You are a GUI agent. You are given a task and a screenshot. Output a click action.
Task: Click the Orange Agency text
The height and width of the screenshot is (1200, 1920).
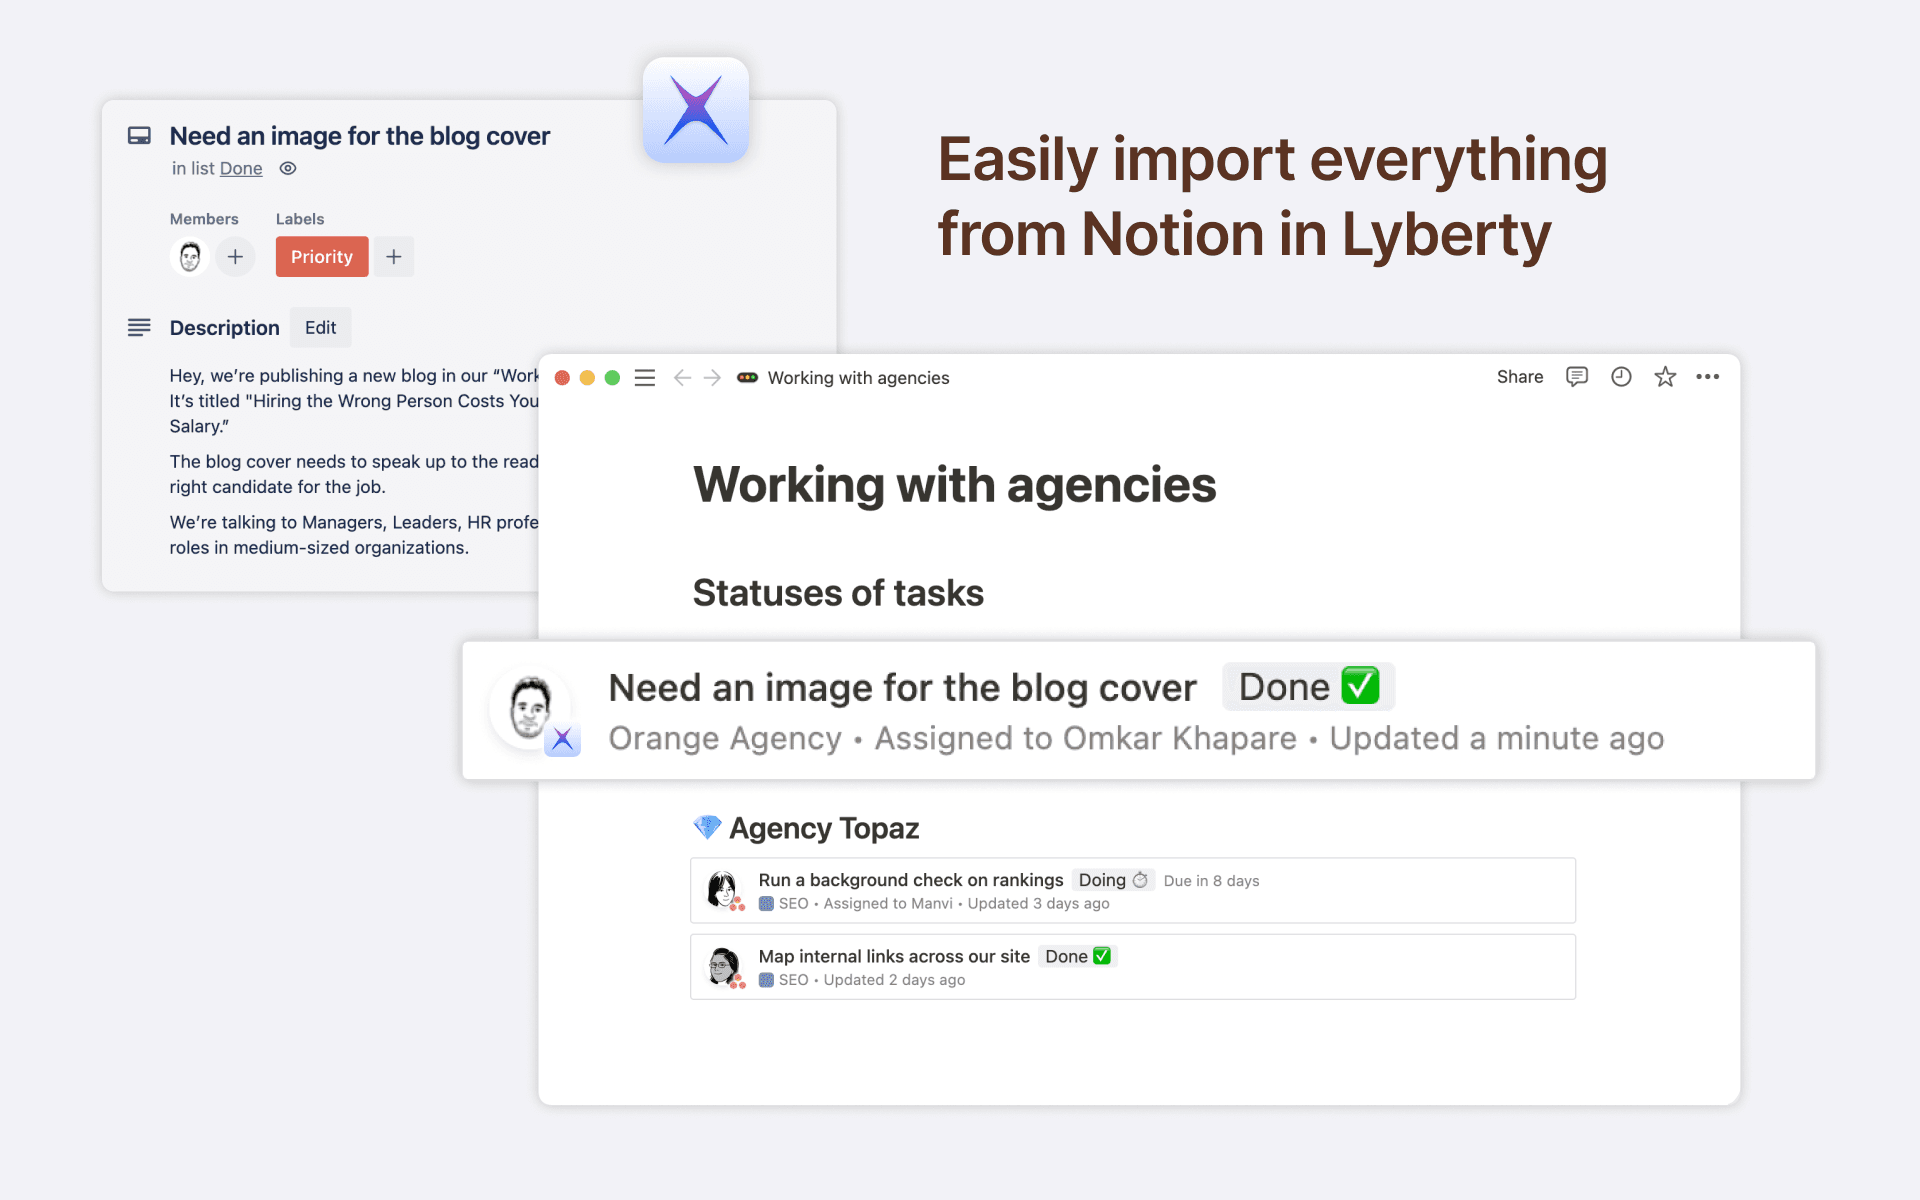tap(725, 739)
